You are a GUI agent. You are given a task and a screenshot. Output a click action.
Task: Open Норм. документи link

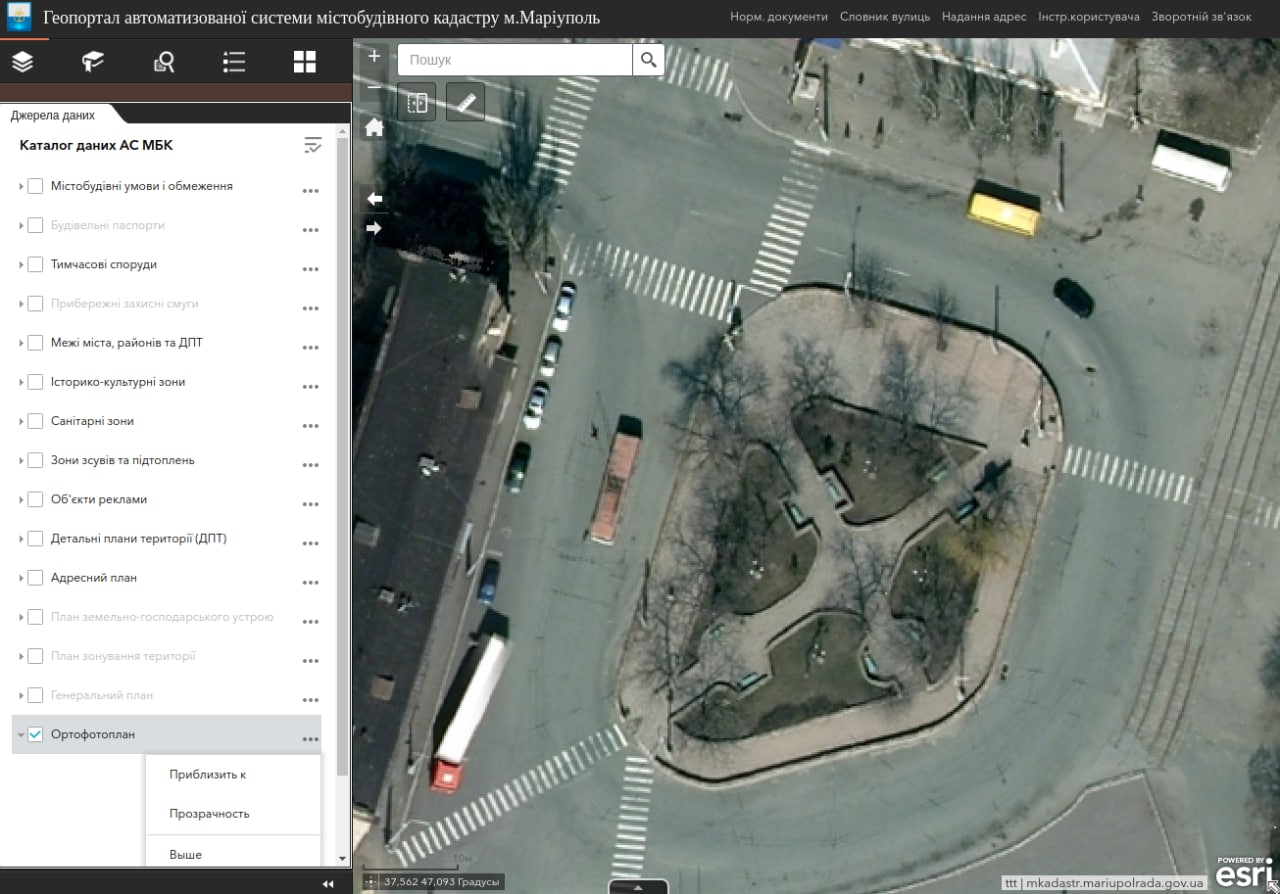[x=779, y=17]
